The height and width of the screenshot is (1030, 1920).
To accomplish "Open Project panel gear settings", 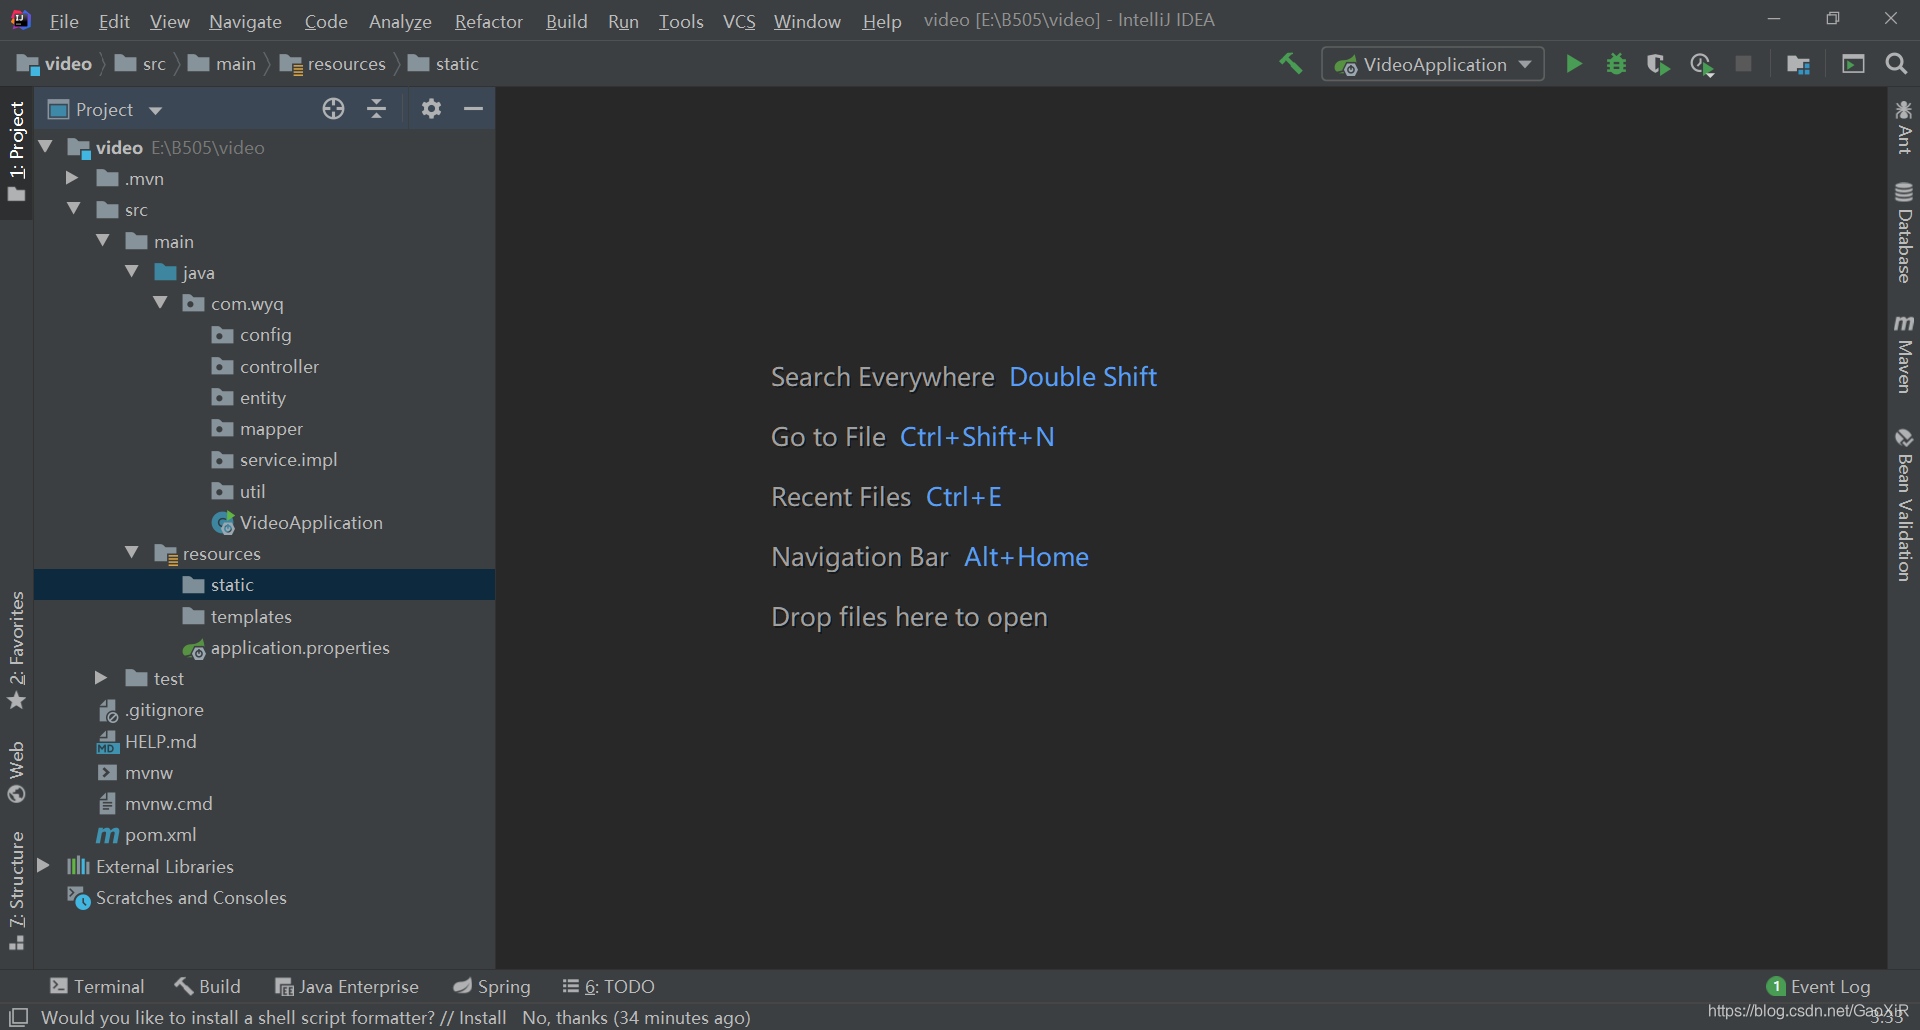I will [x=431, y=109].
